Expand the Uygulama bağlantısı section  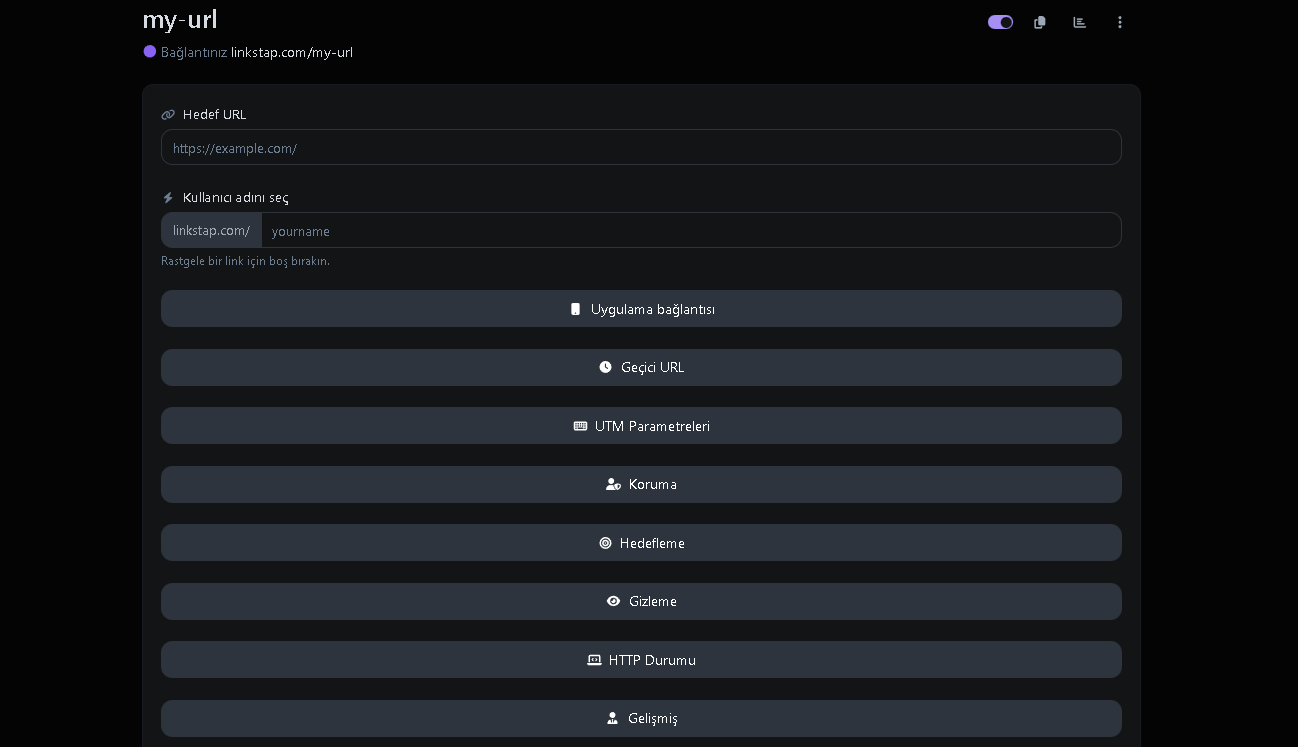(x=641, y=309)
